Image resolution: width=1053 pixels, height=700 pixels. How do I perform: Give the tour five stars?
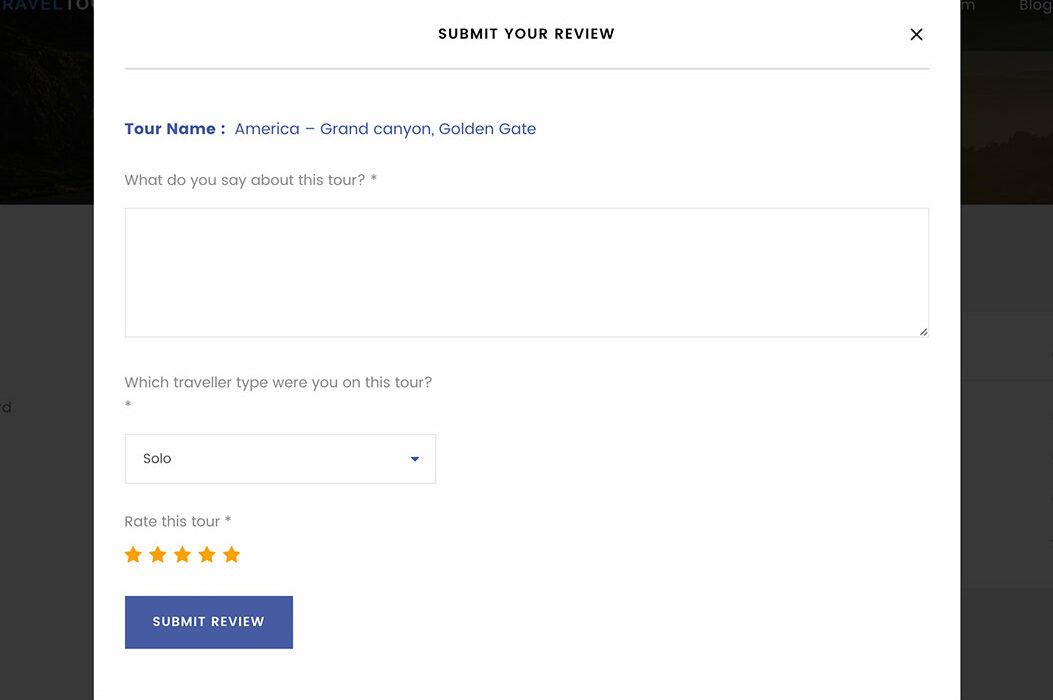[231, 554]
